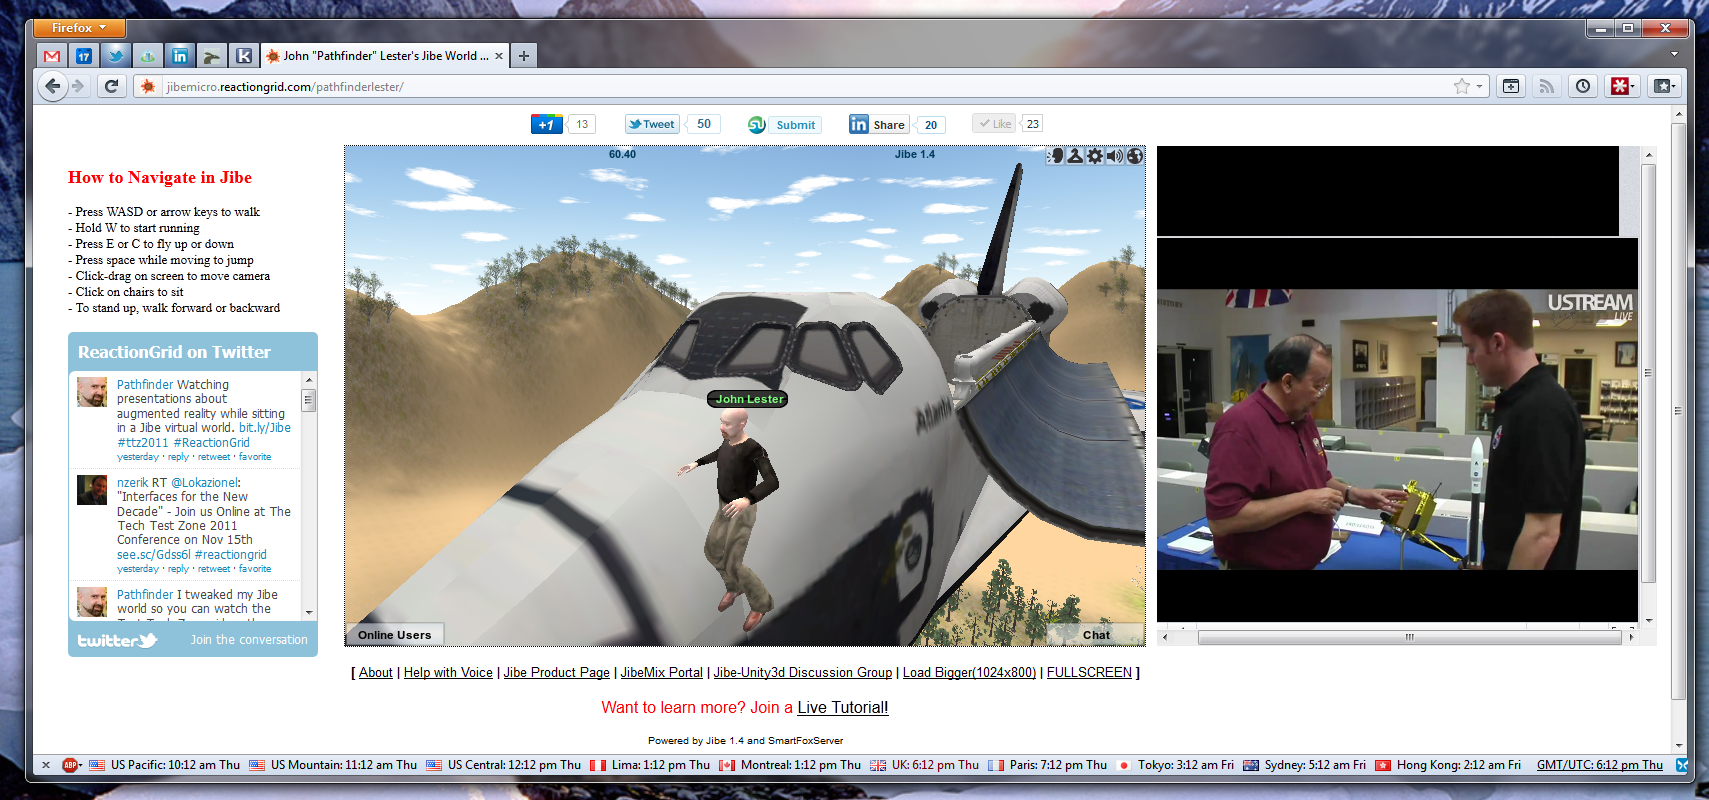
Task: Click the Ustream panel horizontal scrollbar
Action: (x=1408, y=637)
